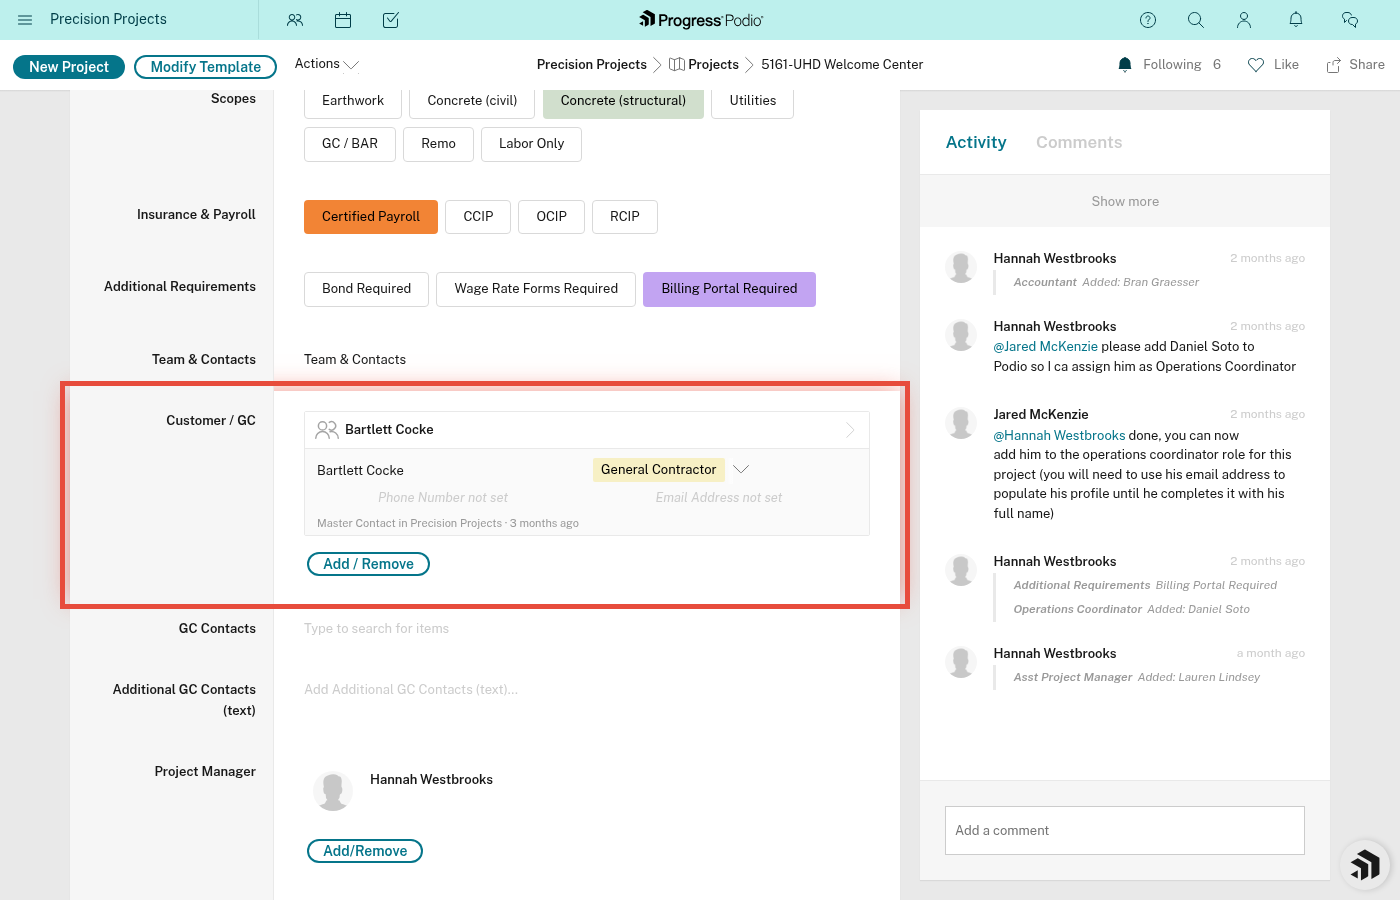This screenshot has height=900, width=1400.
Task: Open the hamburger navigation menu
Action: click(25, 20)
